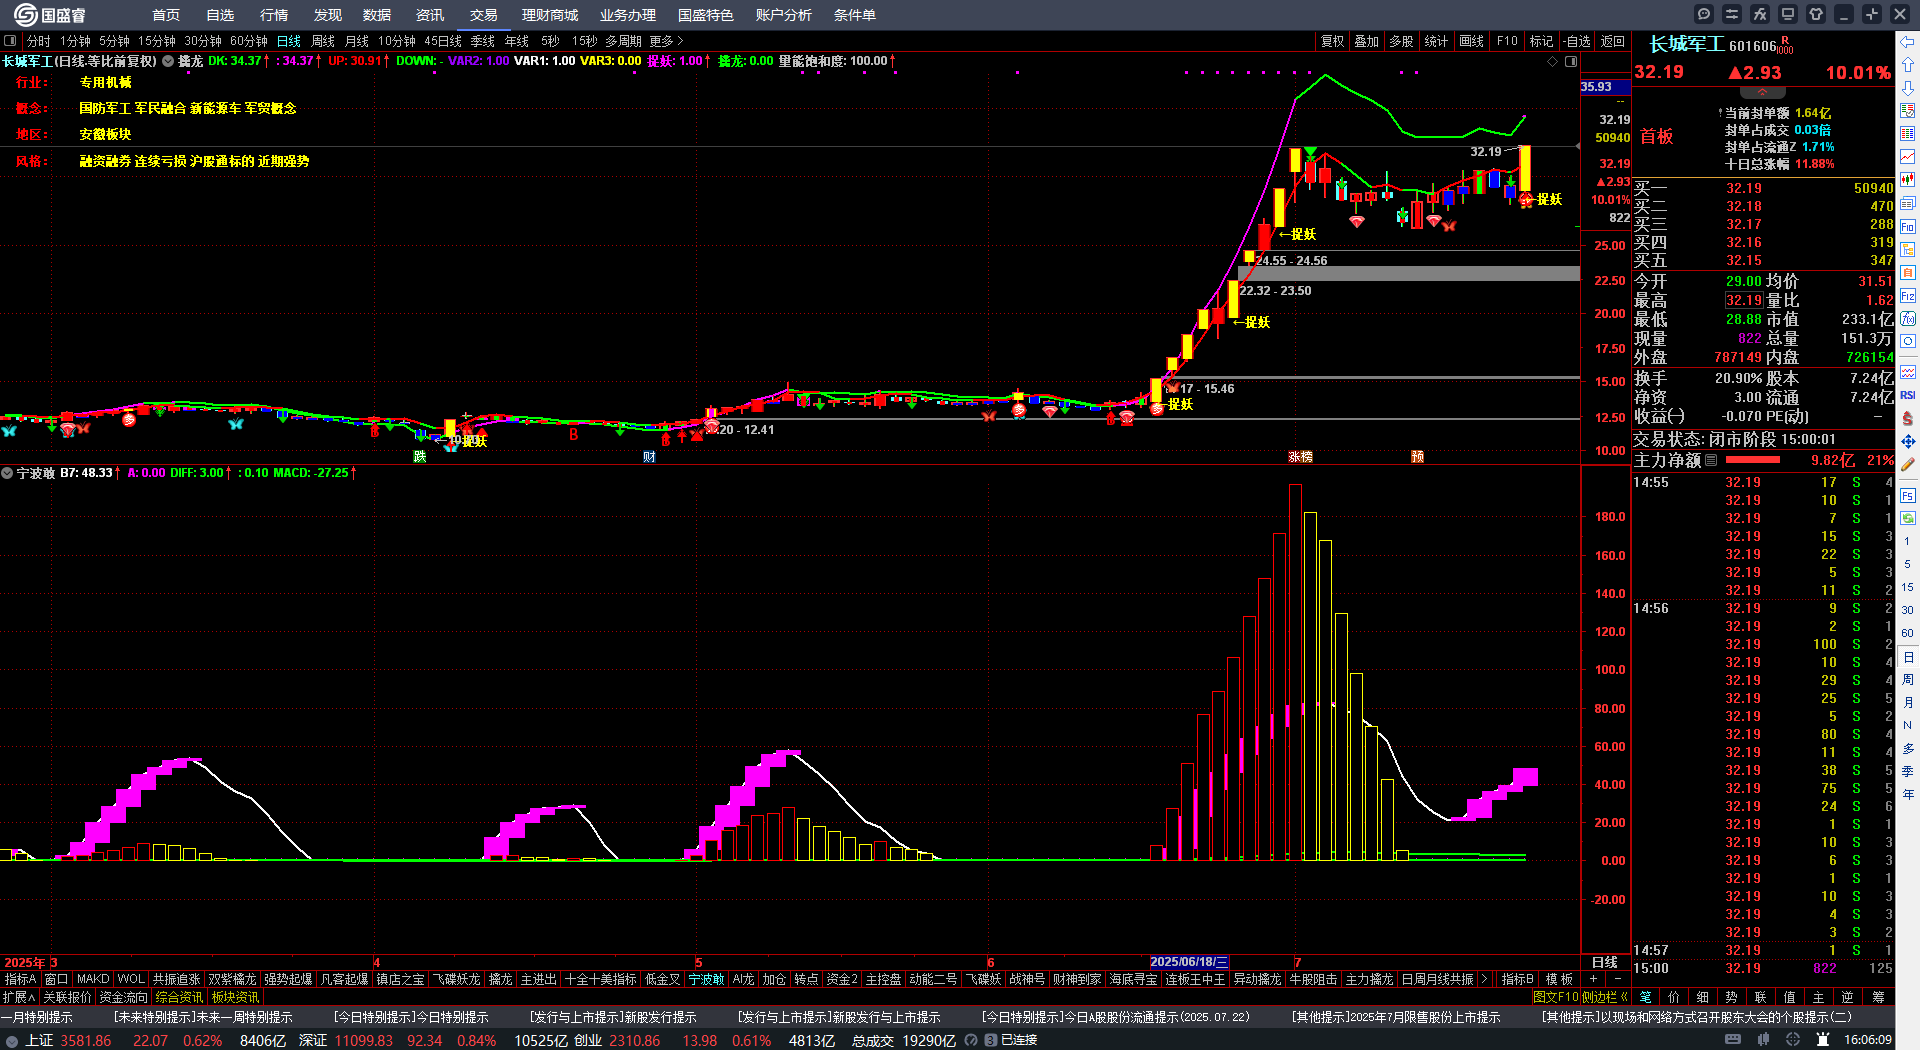
Task: Open the fx formula manager icon
Action: [1760, 14]
